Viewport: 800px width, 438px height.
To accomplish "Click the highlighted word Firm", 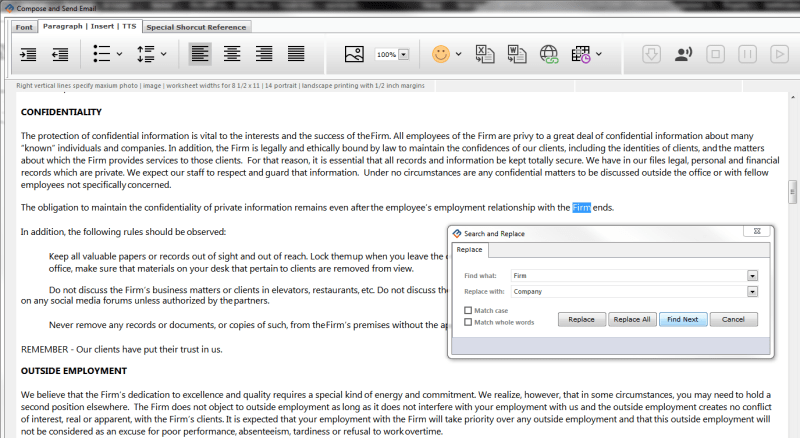I will point(581,208).
